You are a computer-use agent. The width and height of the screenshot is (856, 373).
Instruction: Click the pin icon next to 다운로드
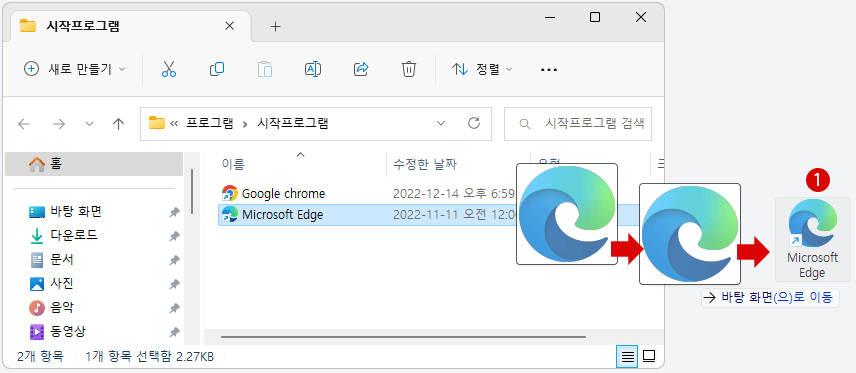click(x=174, y=236)
